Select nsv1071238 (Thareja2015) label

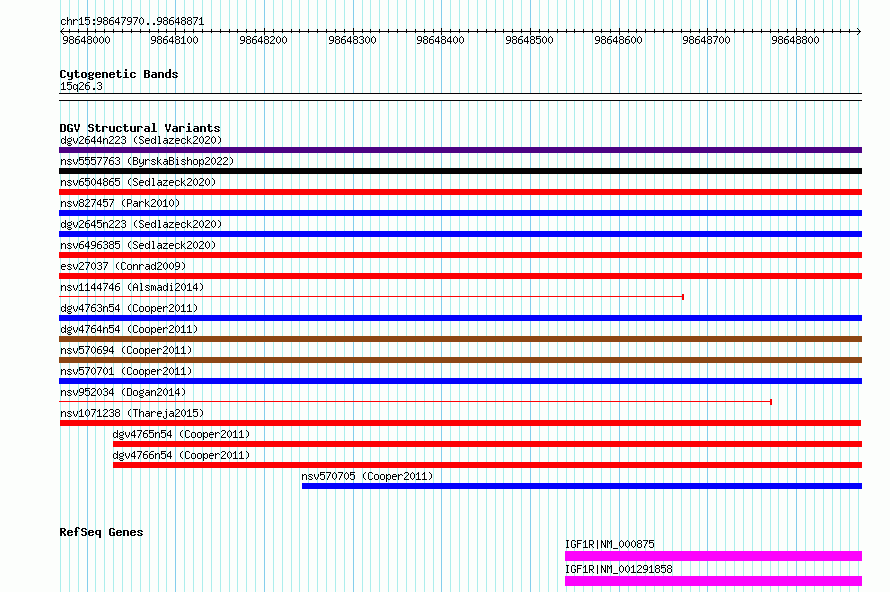tap(132, 413)
